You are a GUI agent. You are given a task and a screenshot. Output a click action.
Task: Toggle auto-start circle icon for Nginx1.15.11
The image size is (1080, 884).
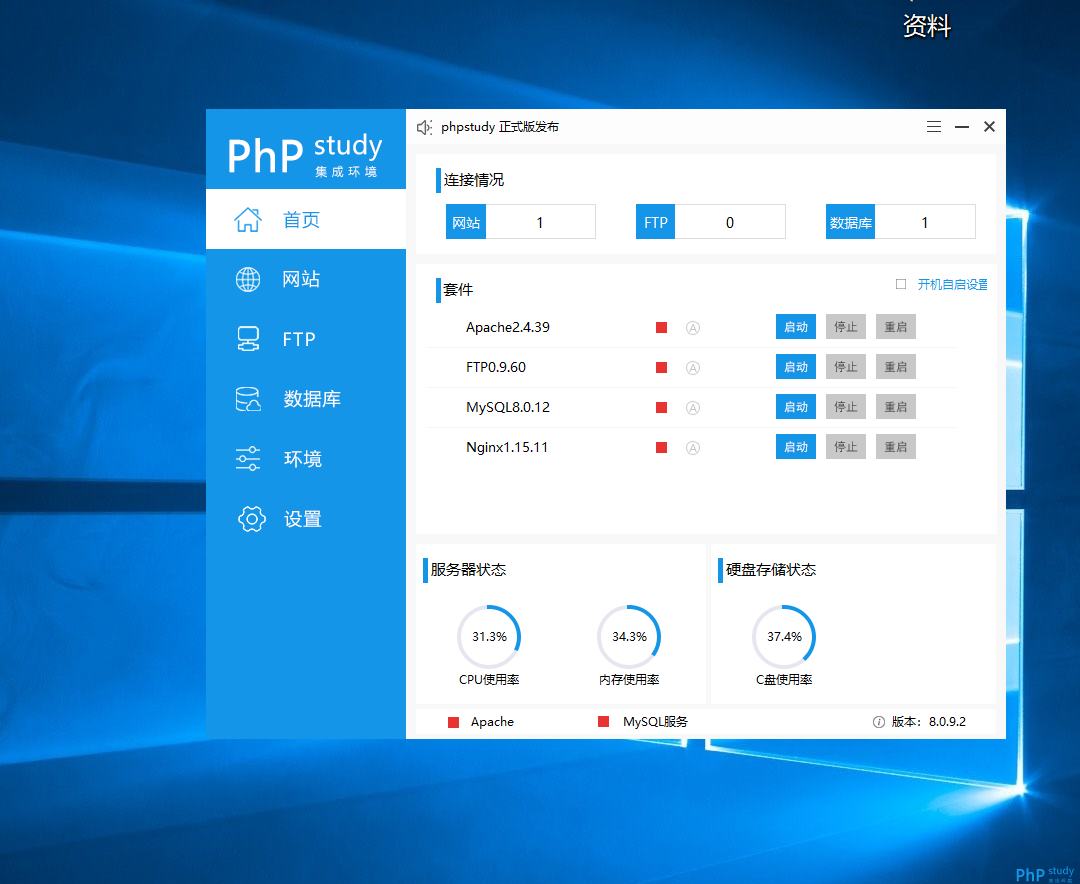pos(693,448)
